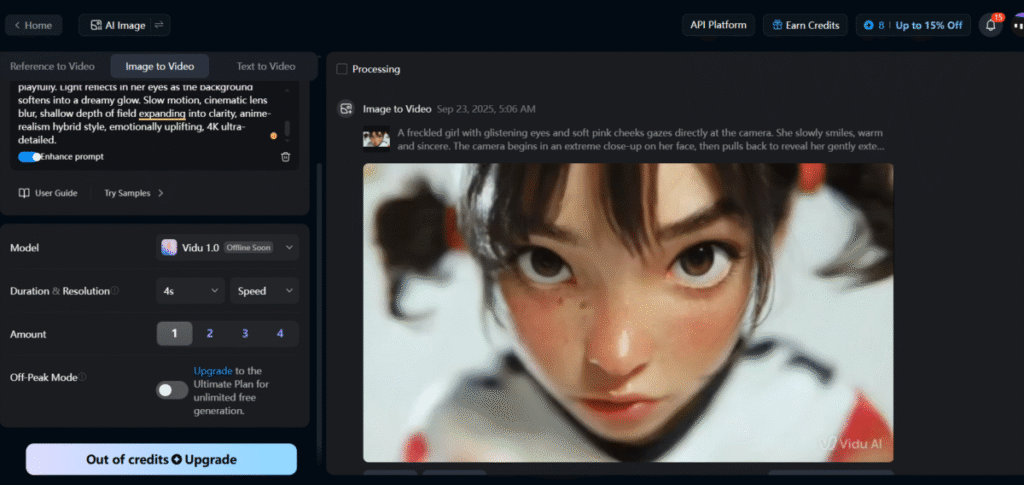
Task: Click the swap arrows icon beside AI Image
Action: 159,25
